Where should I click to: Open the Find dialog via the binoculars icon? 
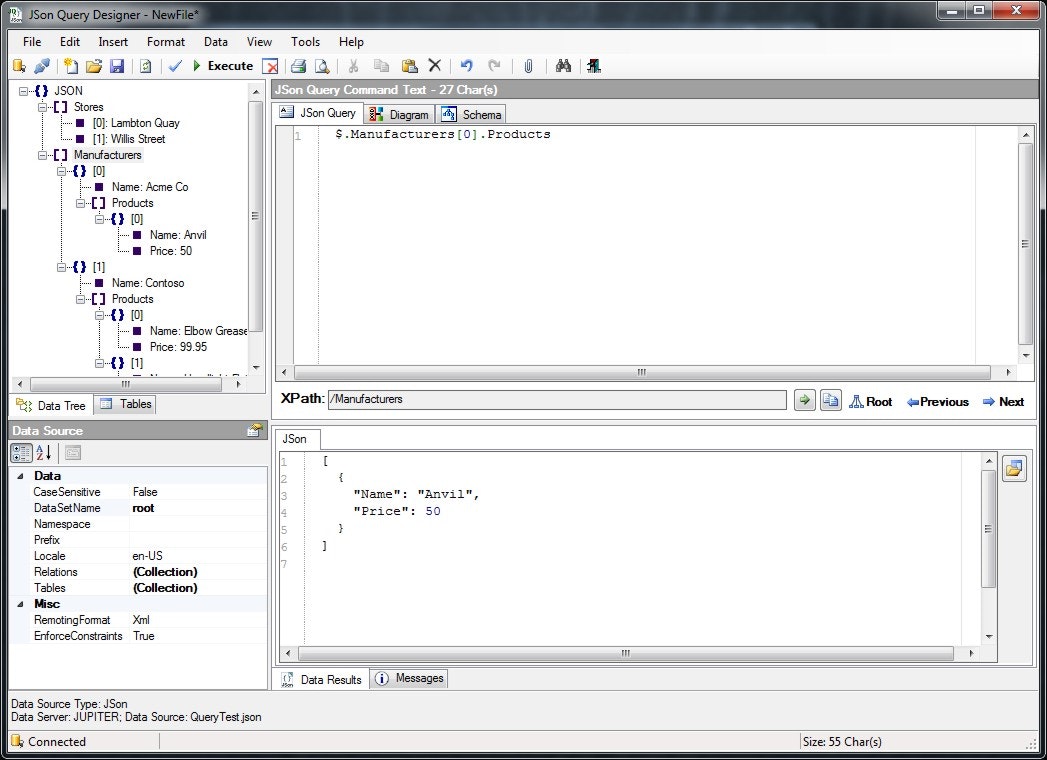[563, 66]
